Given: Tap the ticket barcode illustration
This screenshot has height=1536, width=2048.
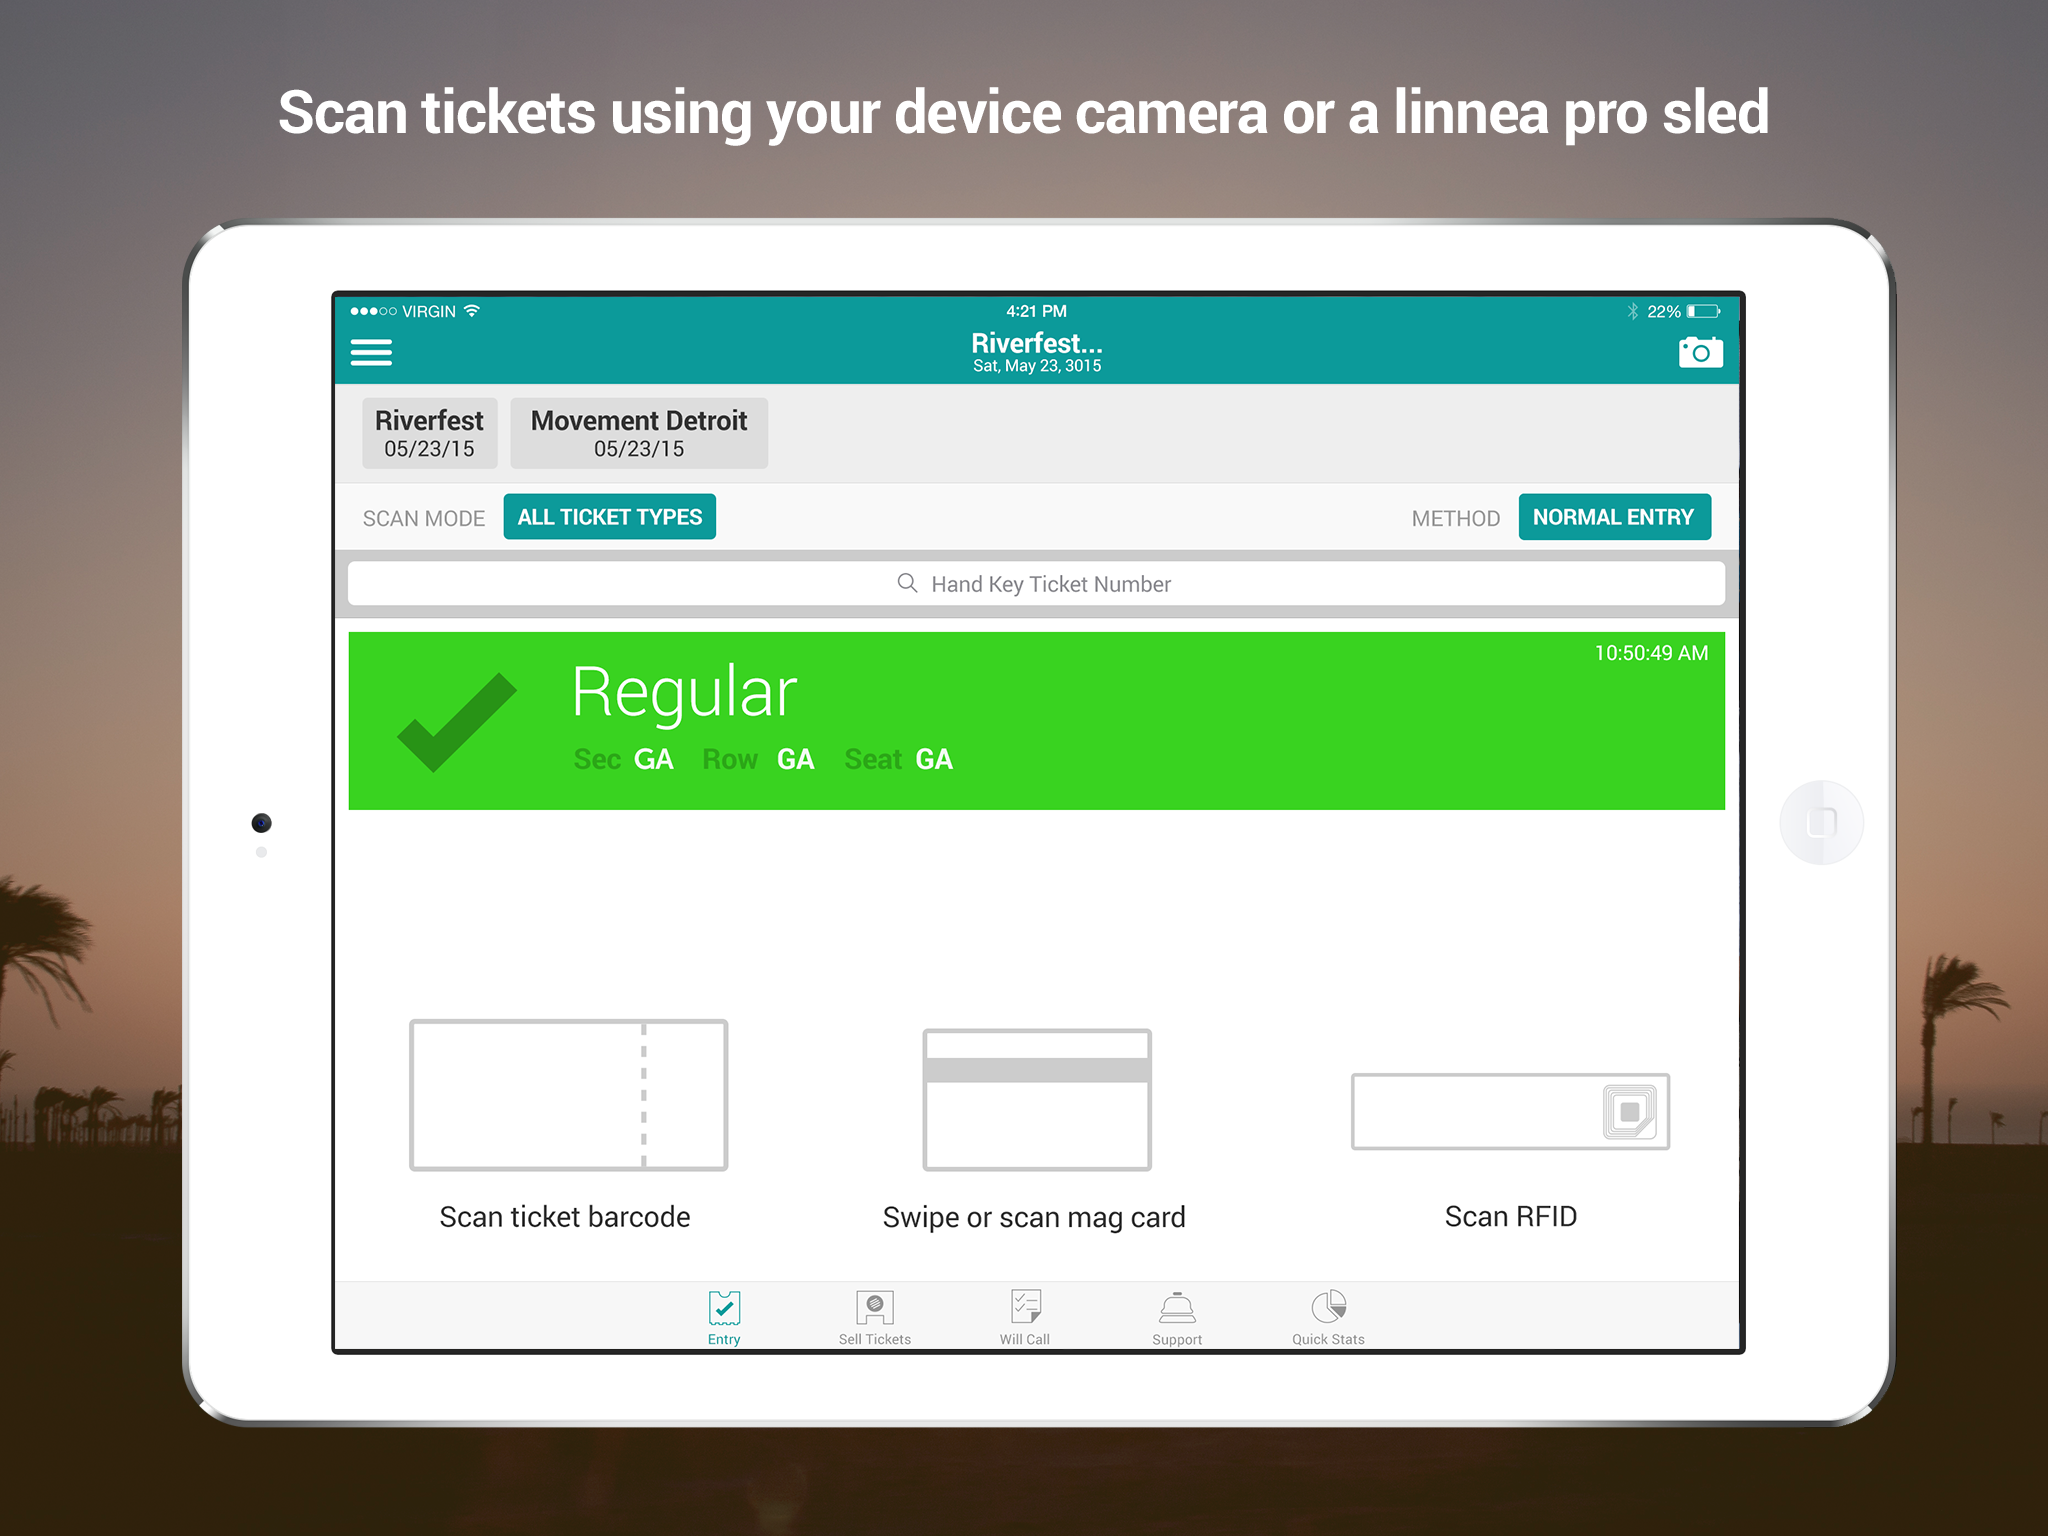Looking at the screenshot, I should coord(568,1095).
